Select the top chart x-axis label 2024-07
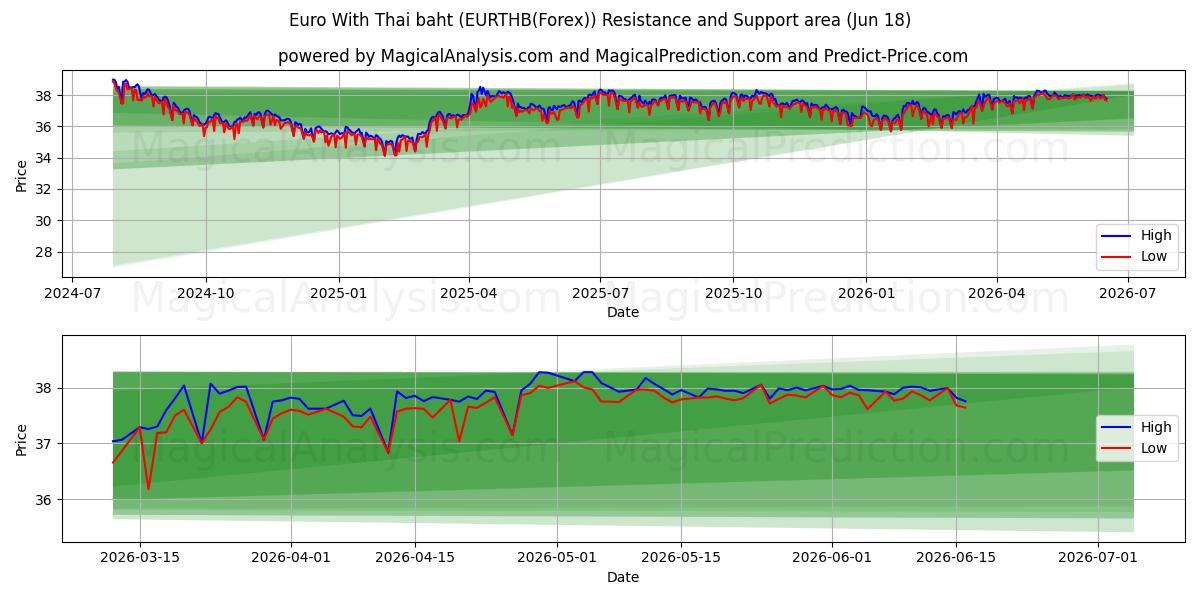Image resolution: width=1200 pixels, height=600 pixels. (74, 294)
